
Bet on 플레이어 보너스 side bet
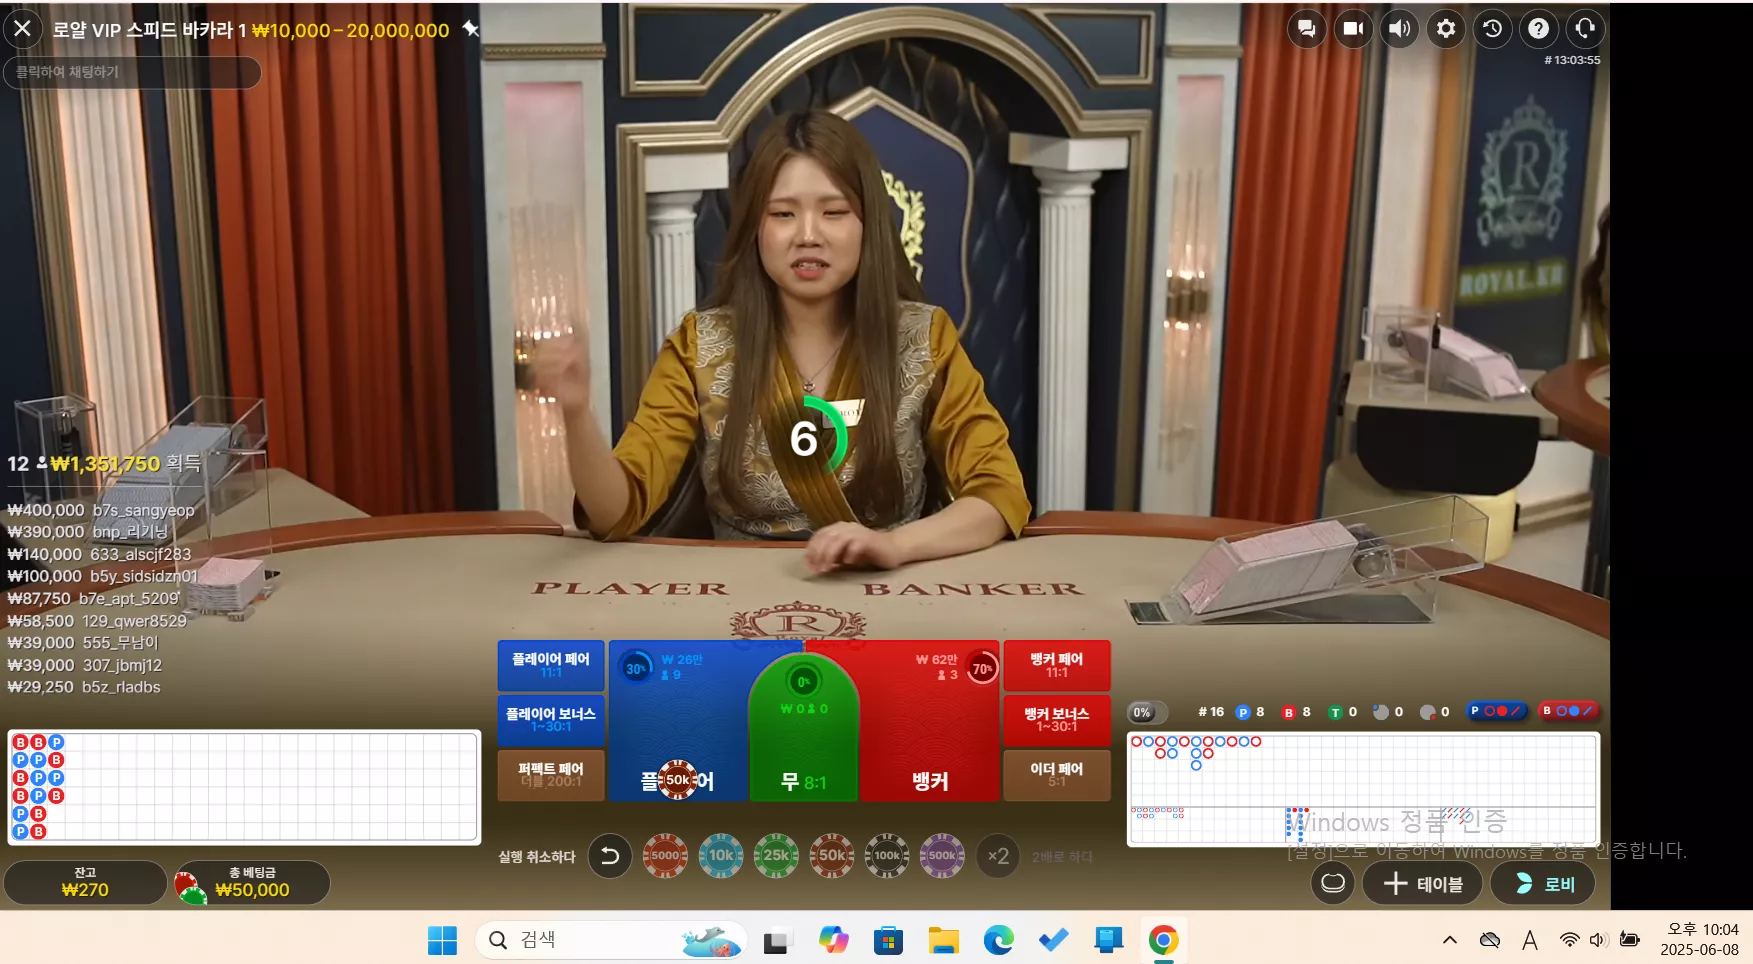point(551,719)
